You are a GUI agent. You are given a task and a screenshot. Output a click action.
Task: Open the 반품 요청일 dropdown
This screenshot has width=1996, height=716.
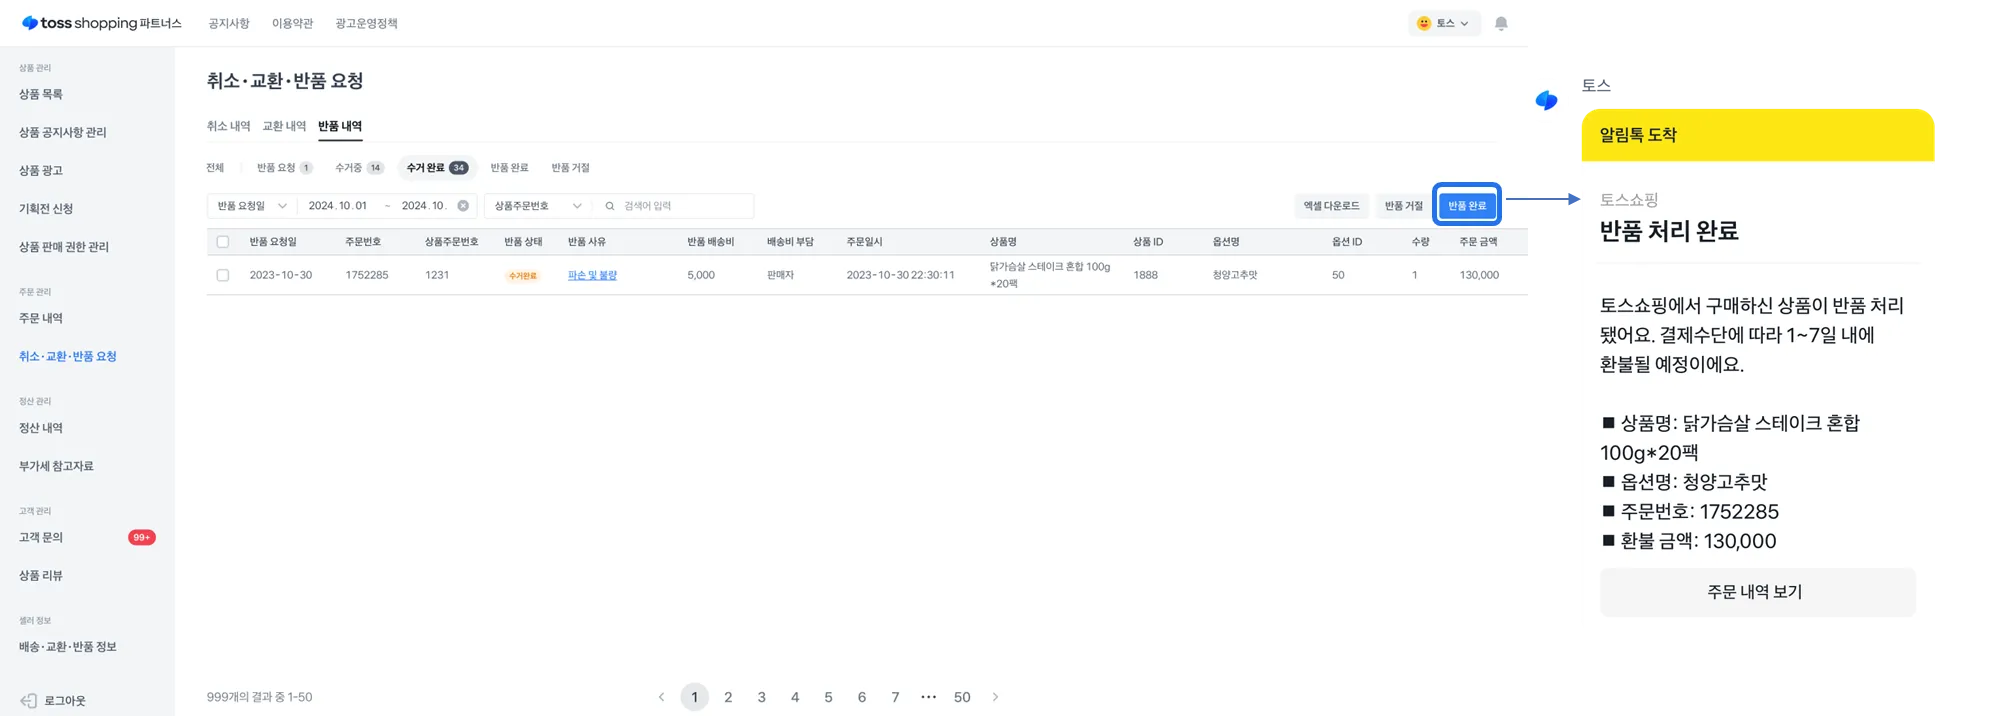click(252, 206)
